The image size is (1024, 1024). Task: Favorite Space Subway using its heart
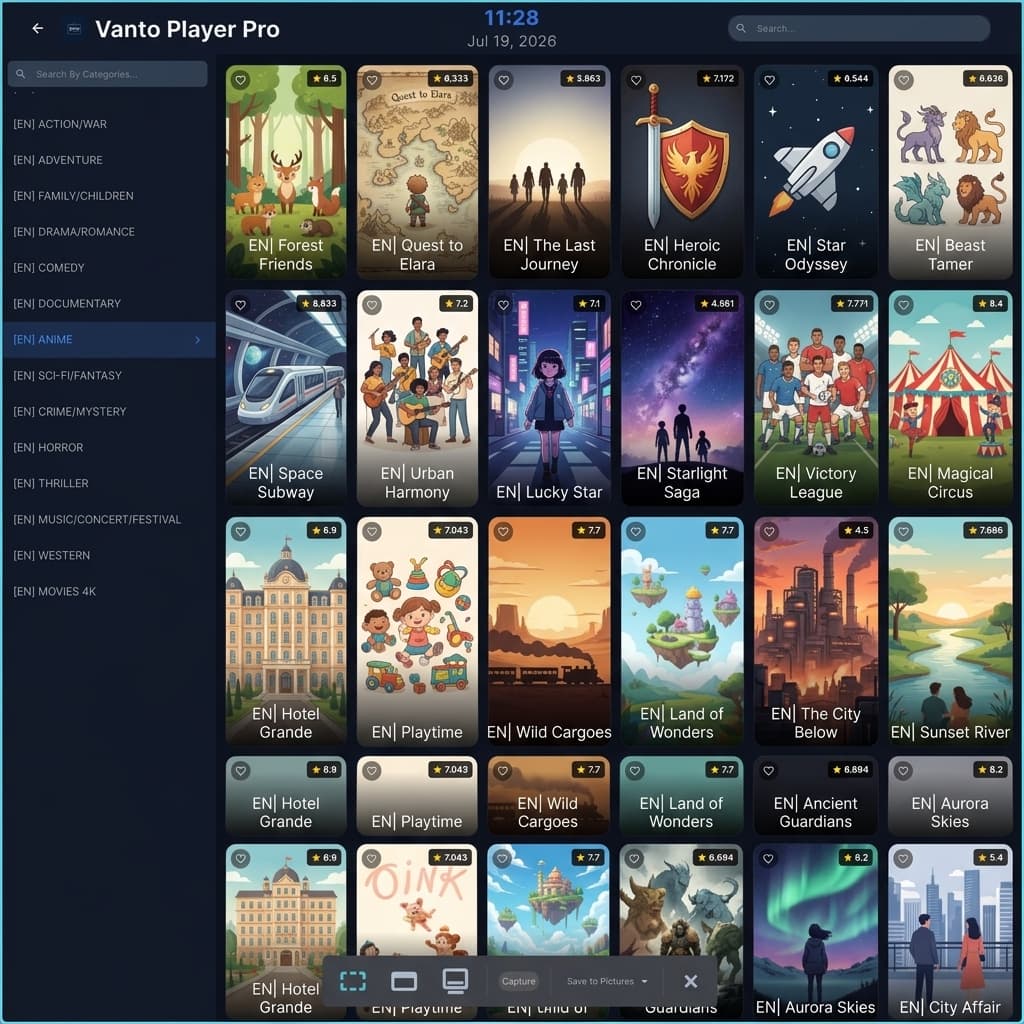point(241,304)
